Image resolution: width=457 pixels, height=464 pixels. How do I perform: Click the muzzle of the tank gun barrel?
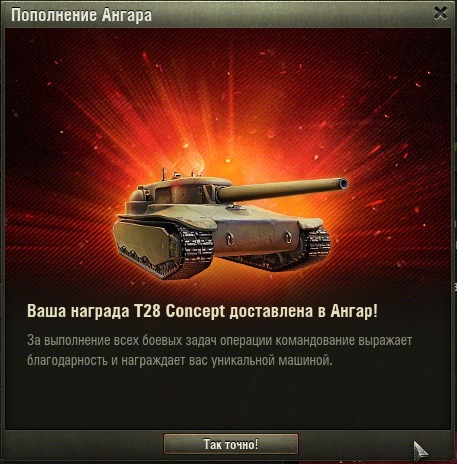(343, 183)
